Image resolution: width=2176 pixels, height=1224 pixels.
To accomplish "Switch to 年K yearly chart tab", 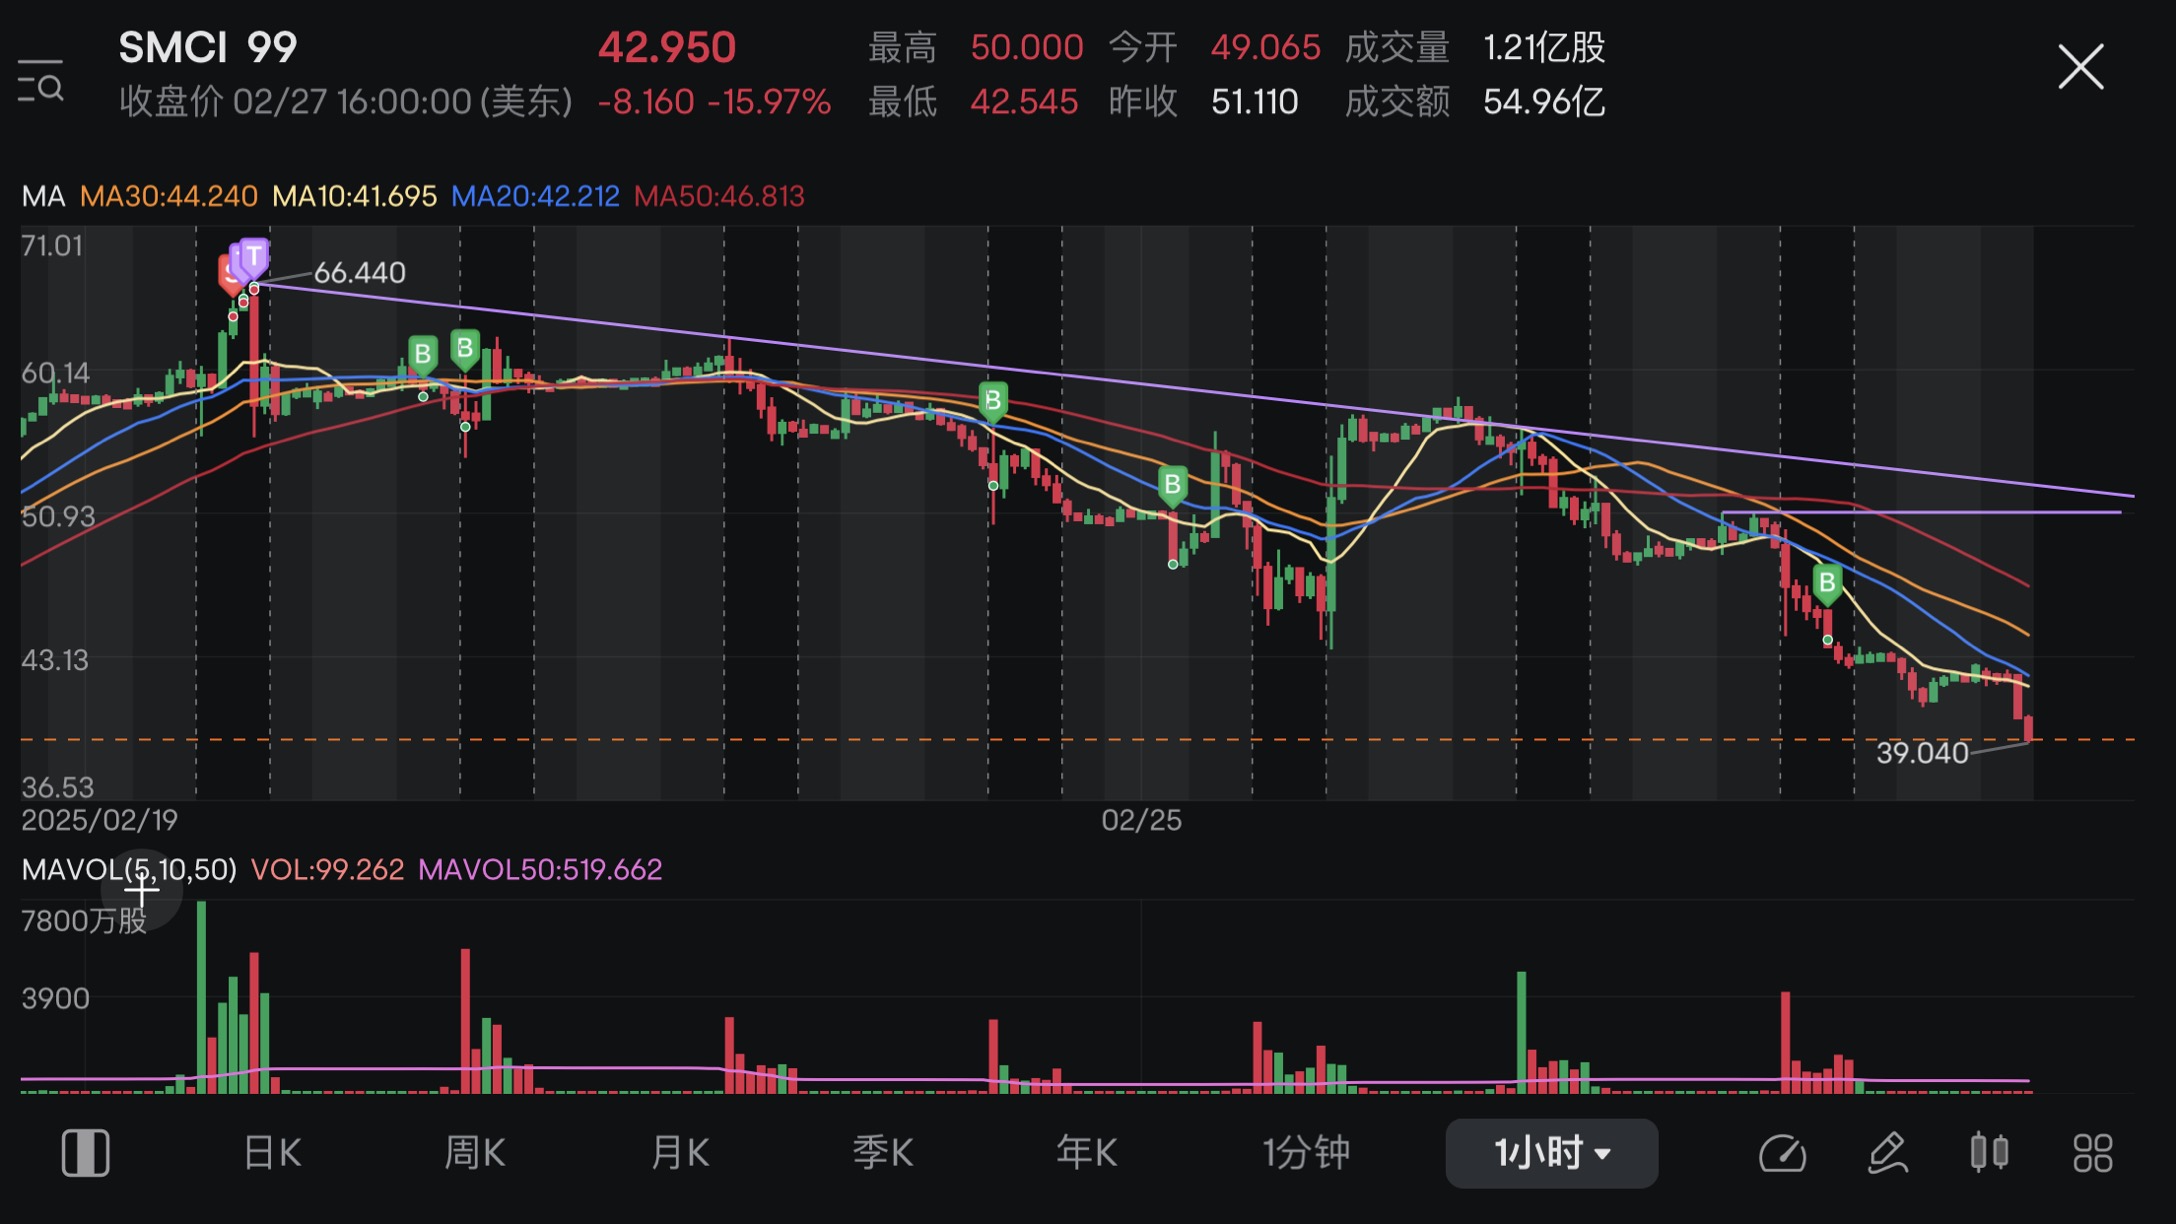I will coord(1086,1153).
